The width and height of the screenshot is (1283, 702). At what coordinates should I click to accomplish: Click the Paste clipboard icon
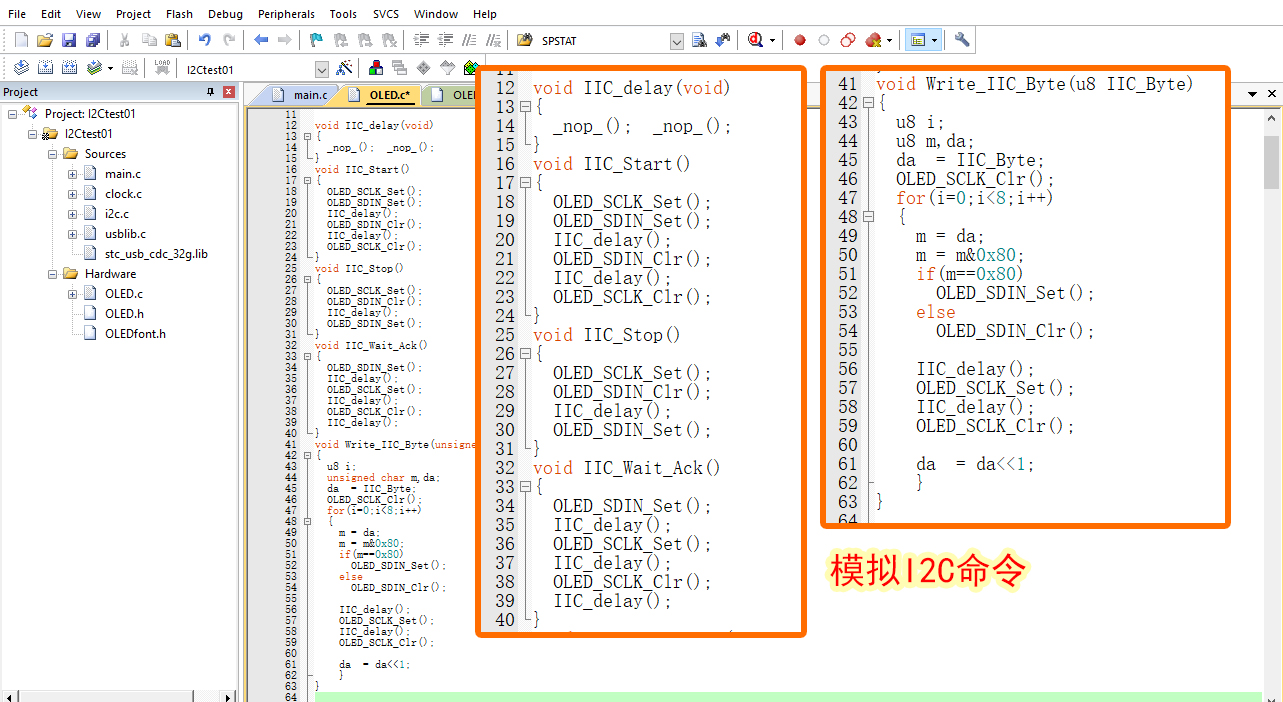pyautogui.click(x=173, y=40)
